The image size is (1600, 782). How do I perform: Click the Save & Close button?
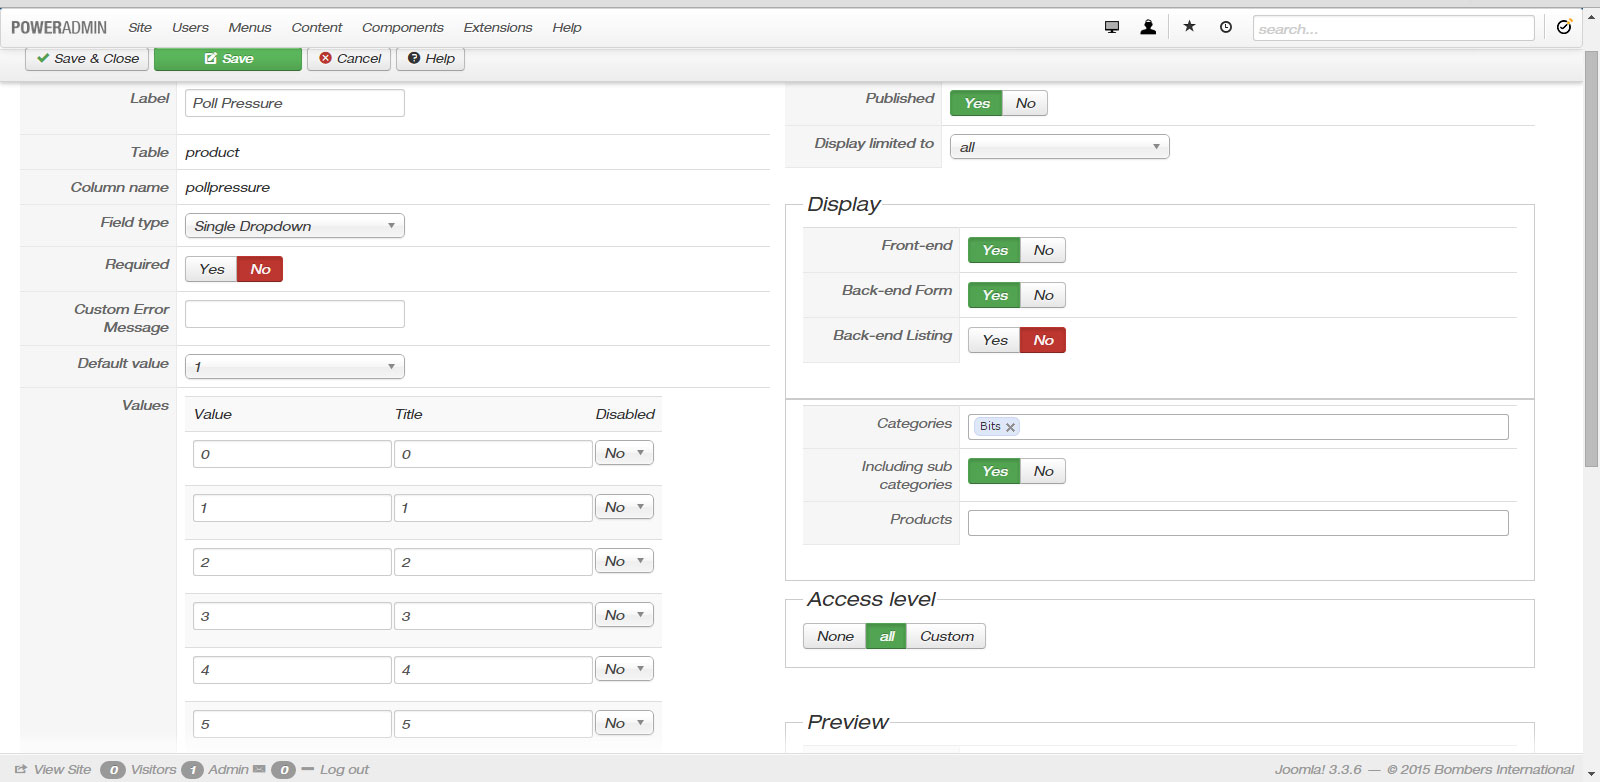[x=87, y=58]
